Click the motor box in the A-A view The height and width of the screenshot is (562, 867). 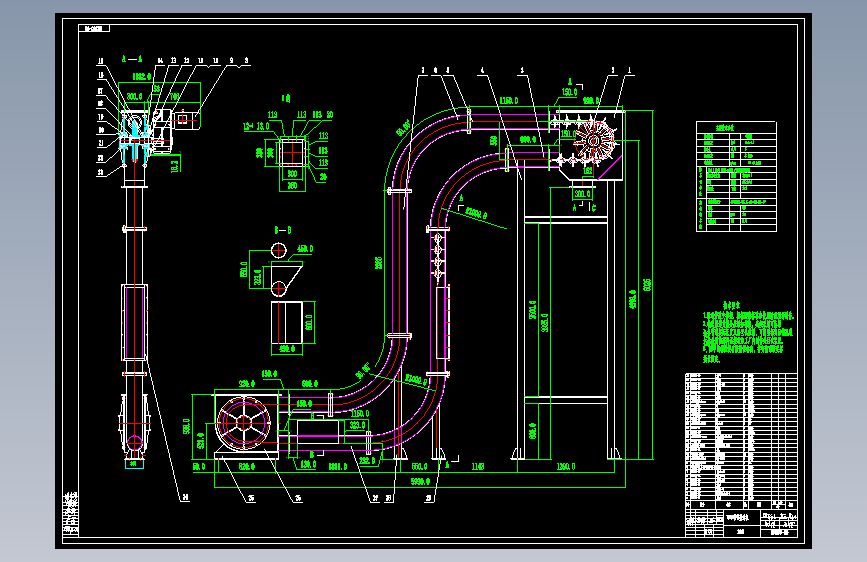coord(186,119)
